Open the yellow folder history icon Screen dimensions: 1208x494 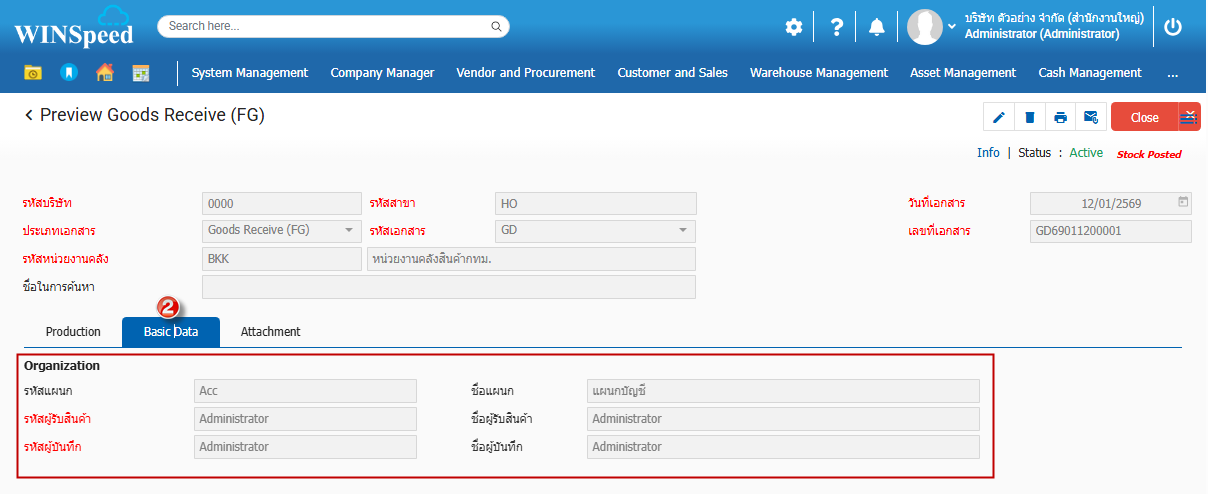(33, 73)
